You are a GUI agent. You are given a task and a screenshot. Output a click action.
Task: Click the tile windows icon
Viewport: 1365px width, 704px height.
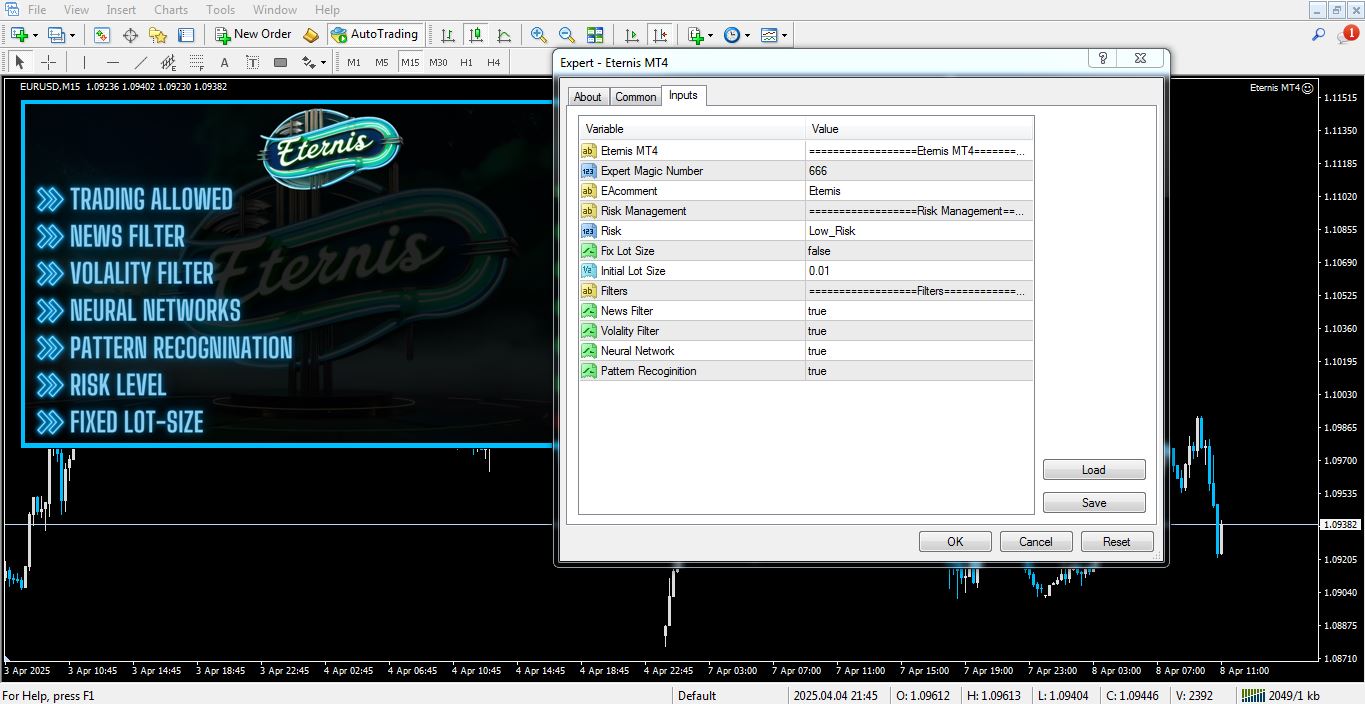pyautogui.click(x=595, y=35)
